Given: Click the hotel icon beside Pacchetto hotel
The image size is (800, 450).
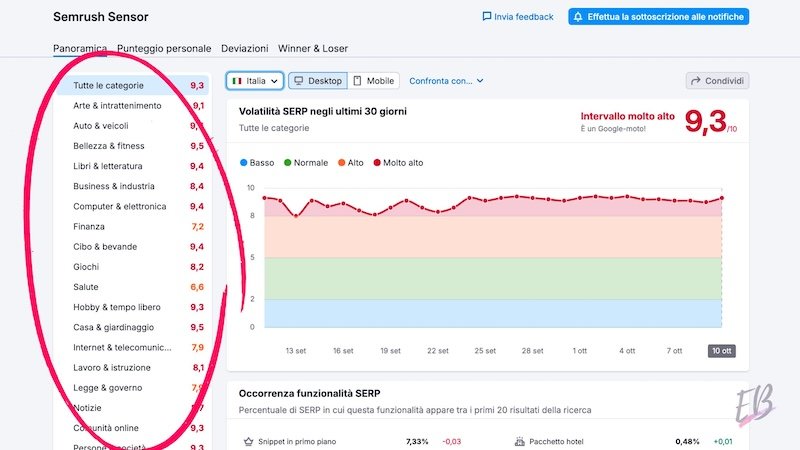Looking at the screenshot, I should pos(519,441).
